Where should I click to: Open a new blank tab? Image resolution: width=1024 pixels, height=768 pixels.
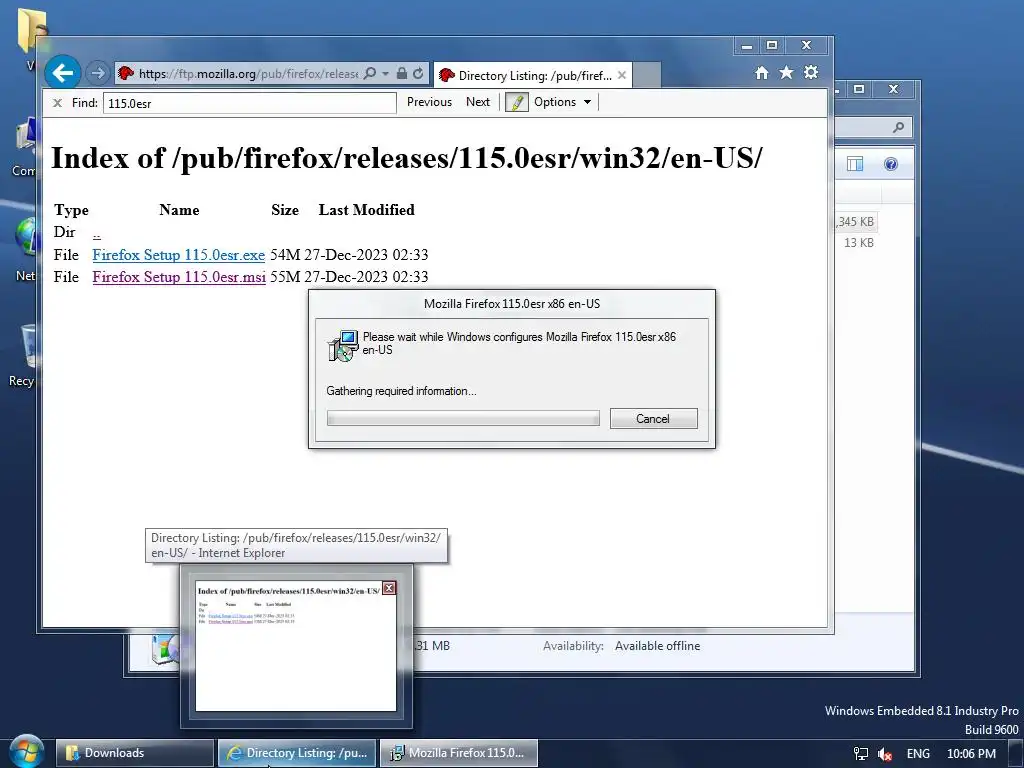pyautogui.click(x=647, y=75)
